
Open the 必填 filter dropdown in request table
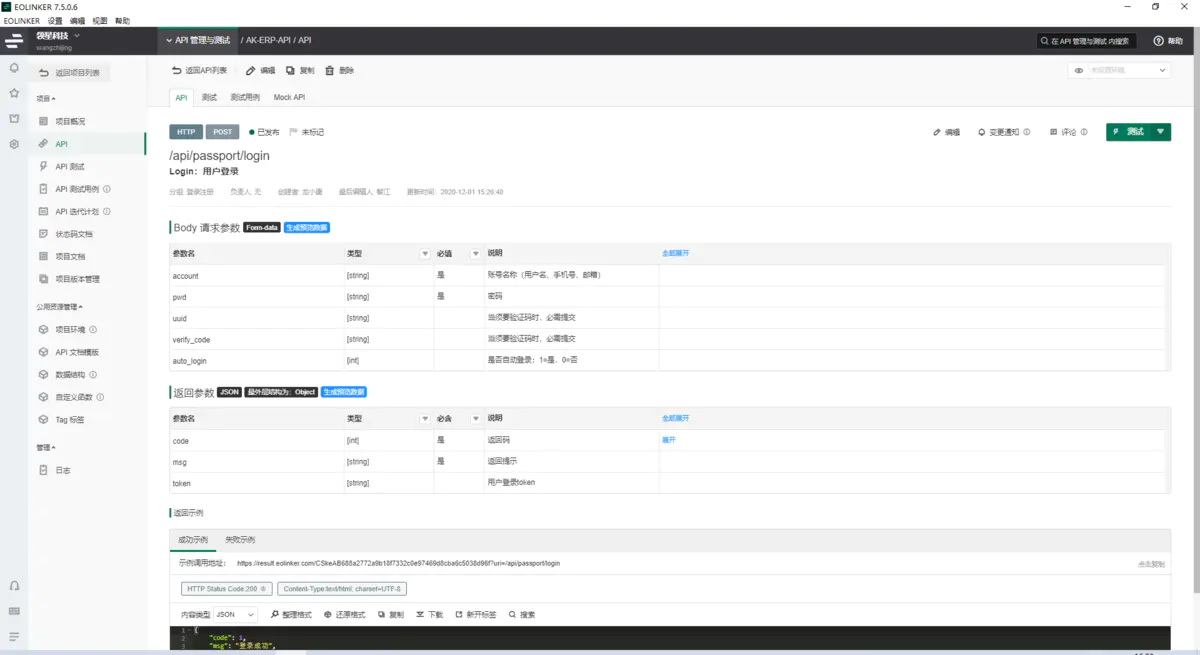click(x=475, y=254)
